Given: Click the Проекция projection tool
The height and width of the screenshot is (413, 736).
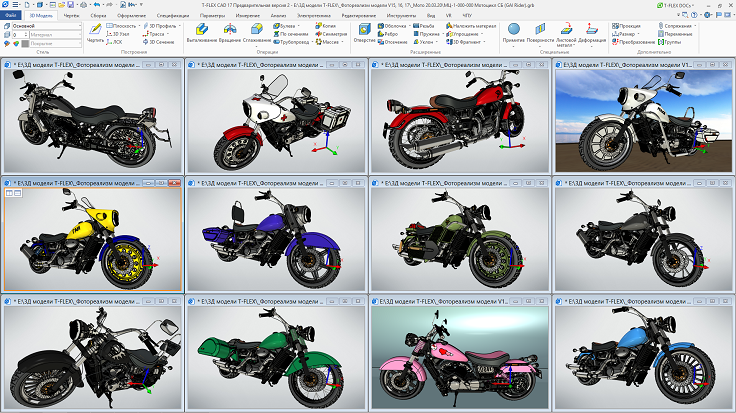Looking at the screenshot, I should pyautogui.click(x=626, y=26).
